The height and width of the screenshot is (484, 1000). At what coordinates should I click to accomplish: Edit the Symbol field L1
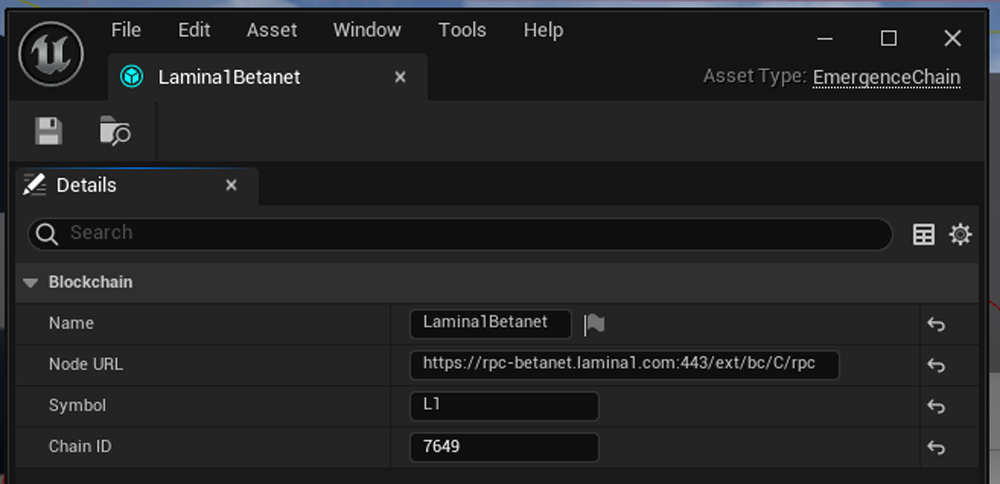[x=504, y=406]
